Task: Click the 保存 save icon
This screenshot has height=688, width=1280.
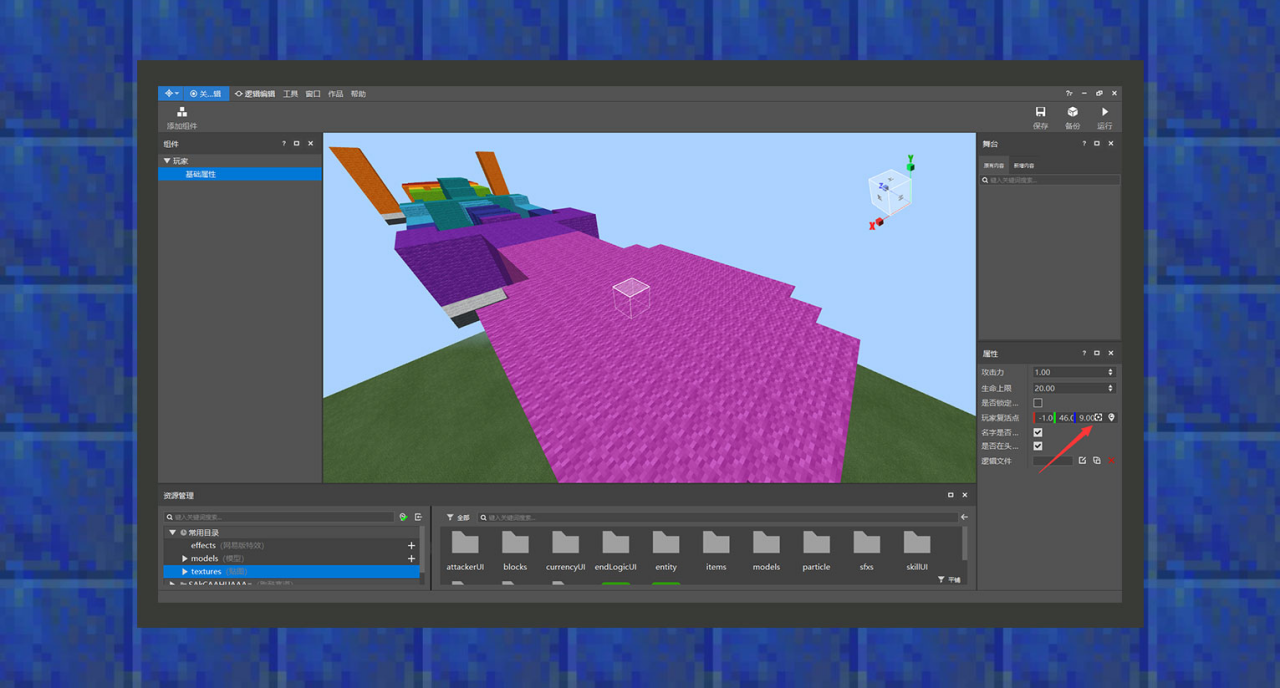Action: pyautogui.click(x=1040, y=112)
